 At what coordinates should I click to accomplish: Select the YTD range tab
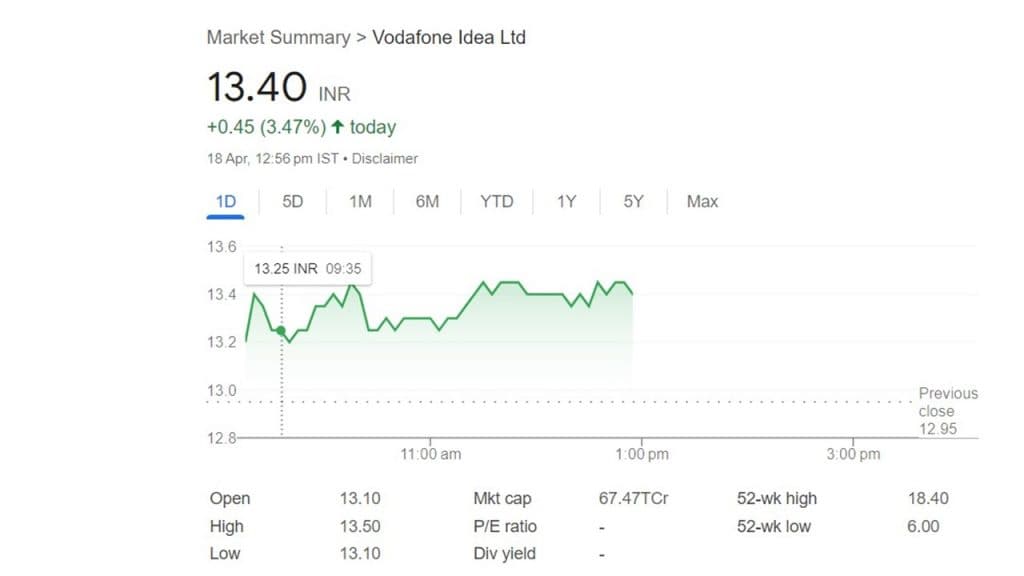click(x=496, y=201)
